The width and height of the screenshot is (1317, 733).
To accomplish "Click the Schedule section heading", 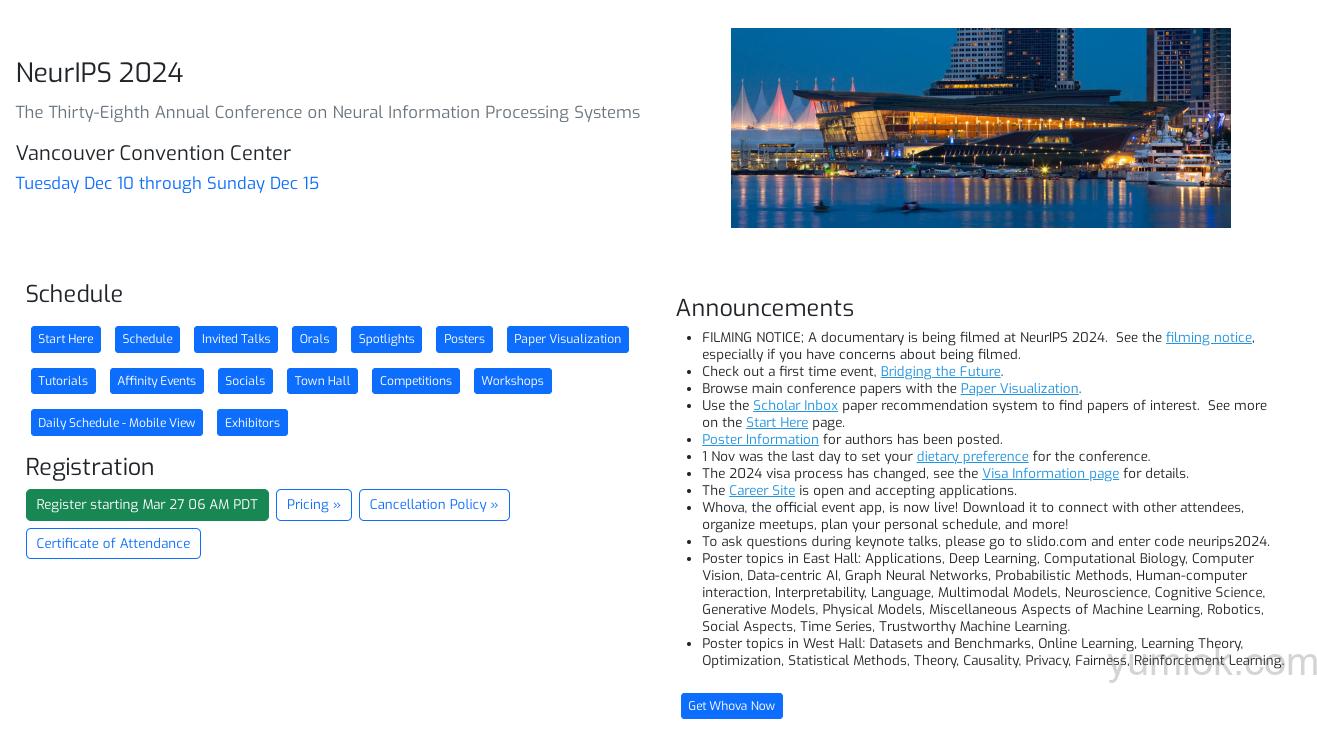I will pos(74,294).
